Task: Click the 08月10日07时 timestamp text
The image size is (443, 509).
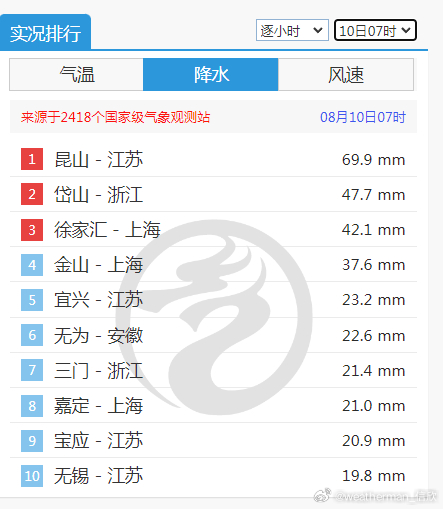Action: (363, 117)
